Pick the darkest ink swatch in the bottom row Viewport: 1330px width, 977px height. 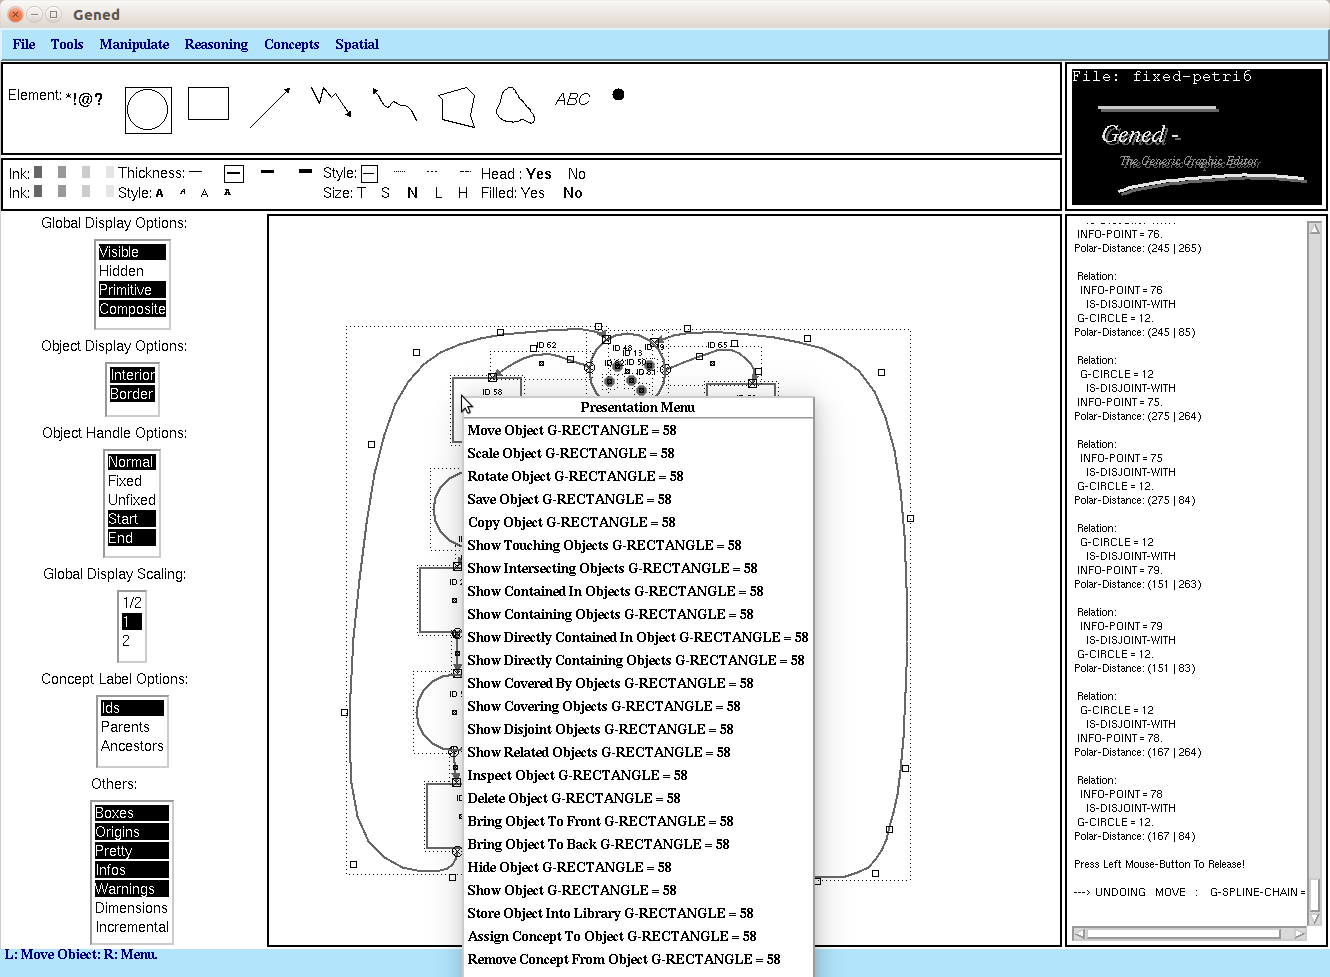click(x=38, y=191)
